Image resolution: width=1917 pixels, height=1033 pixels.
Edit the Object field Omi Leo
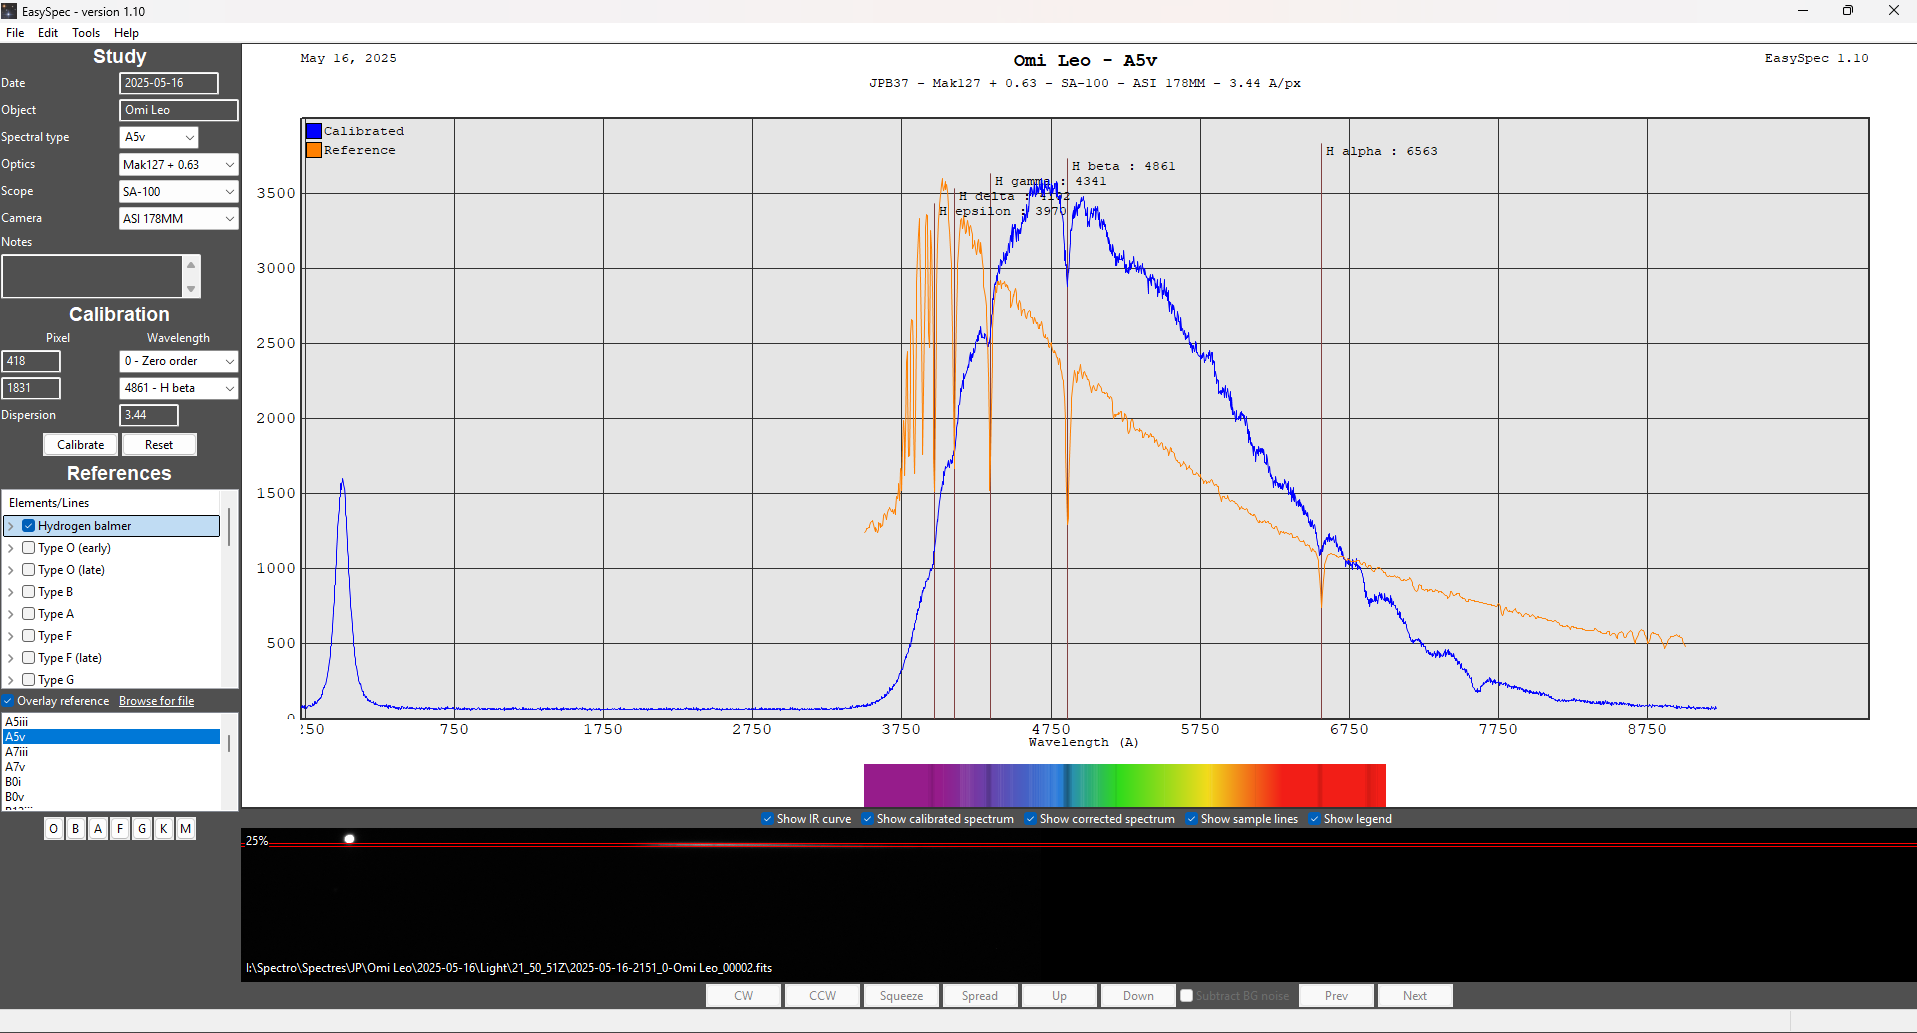point(178,110)
